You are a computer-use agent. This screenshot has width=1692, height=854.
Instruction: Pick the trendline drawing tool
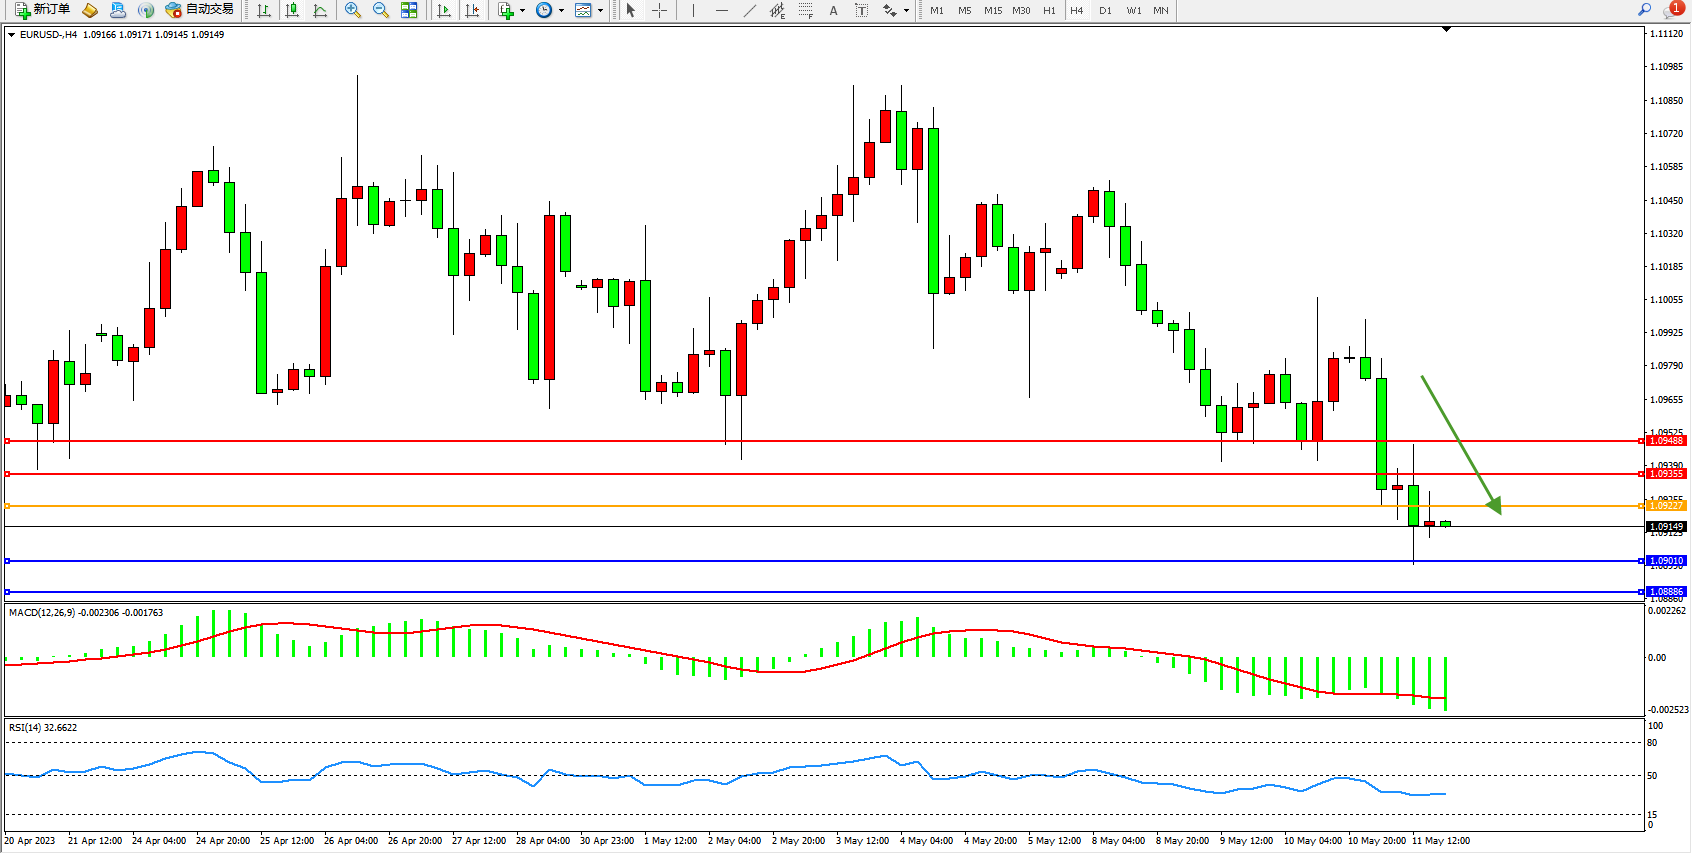tap(750, 10)
